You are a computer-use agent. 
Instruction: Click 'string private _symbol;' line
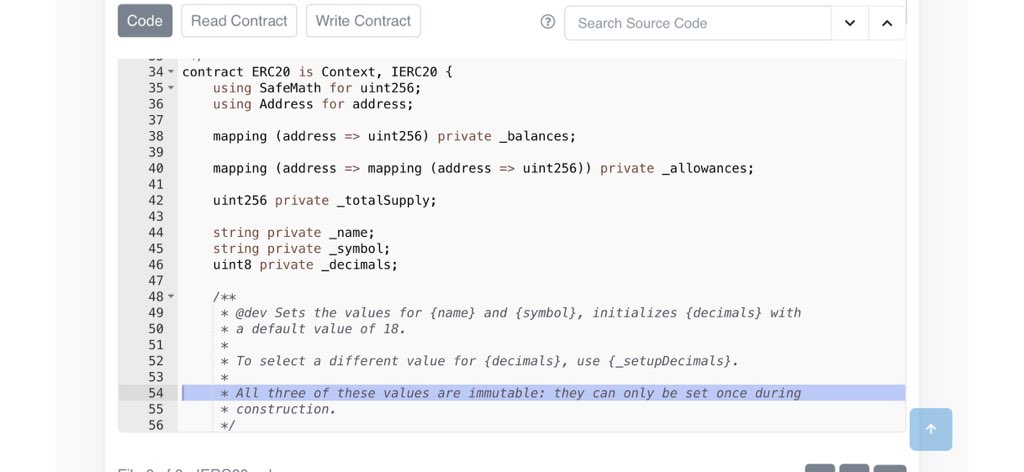pyautogui.click(x=302, y=249)
